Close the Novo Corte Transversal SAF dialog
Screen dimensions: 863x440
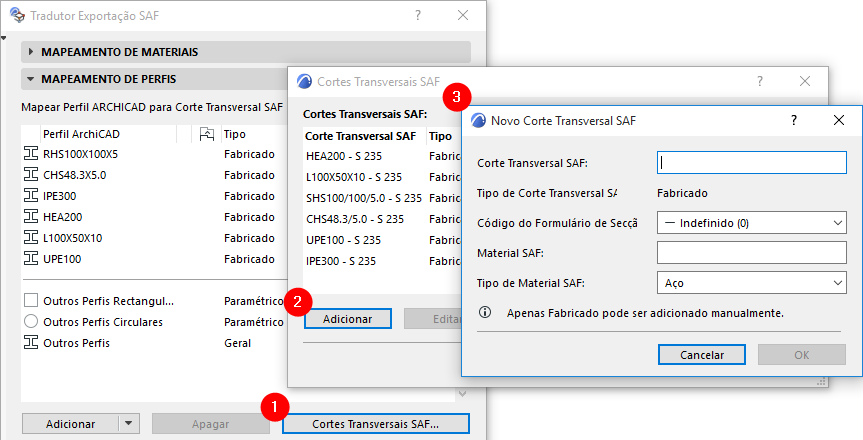point(838,120)
